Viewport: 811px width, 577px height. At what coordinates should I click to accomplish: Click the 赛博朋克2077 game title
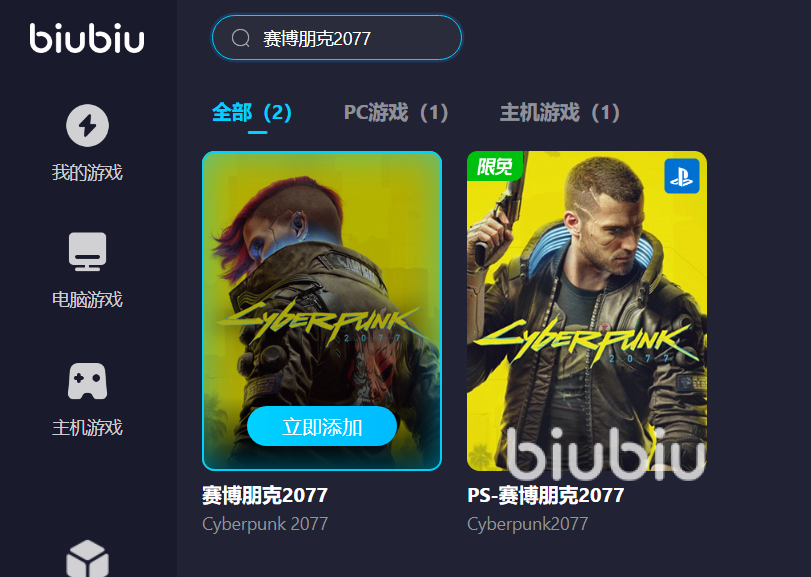265,495
